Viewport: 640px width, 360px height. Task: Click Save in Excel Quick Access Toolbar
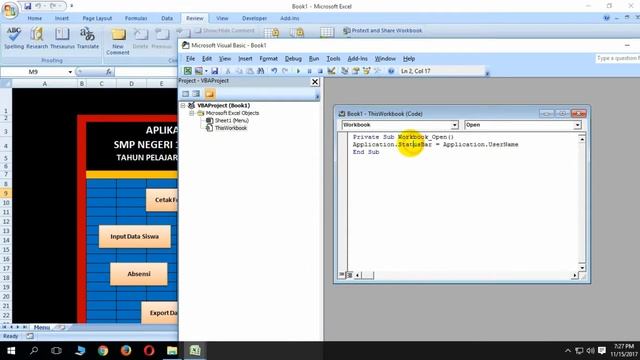[28, 6]
